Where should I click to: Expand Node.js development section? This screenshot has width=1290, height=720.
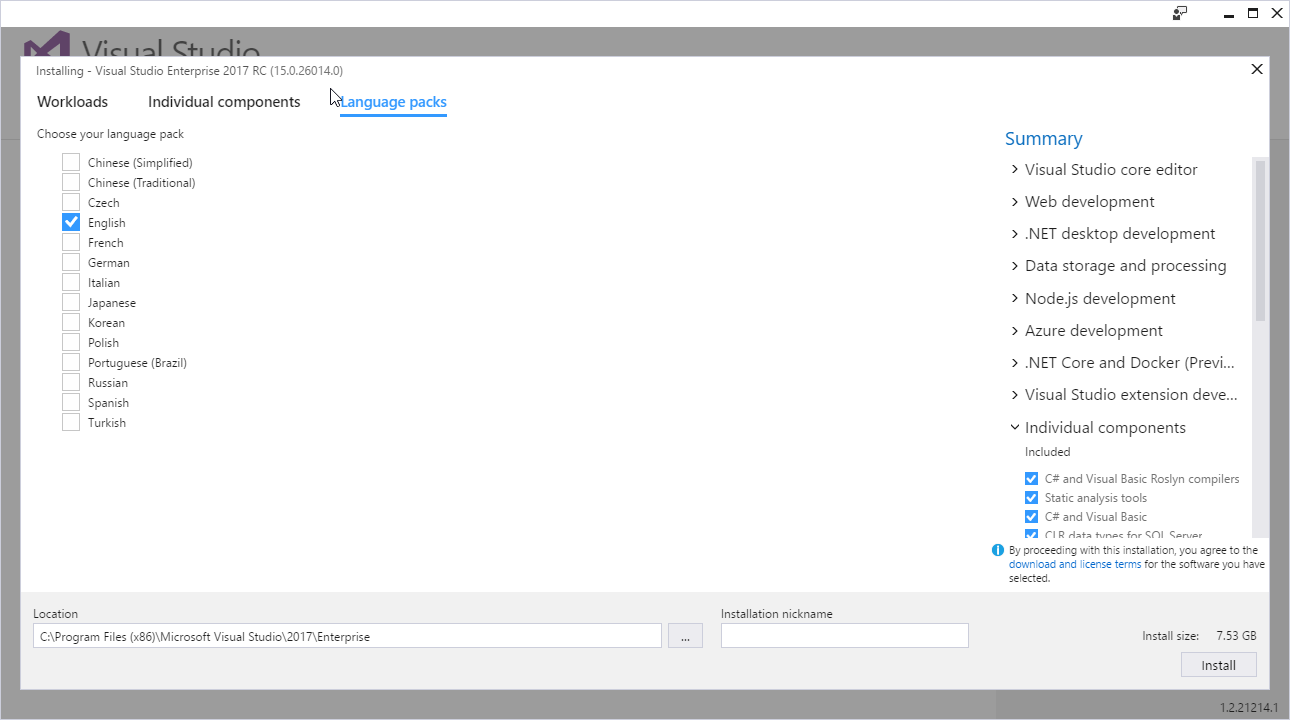(1015, 299)
